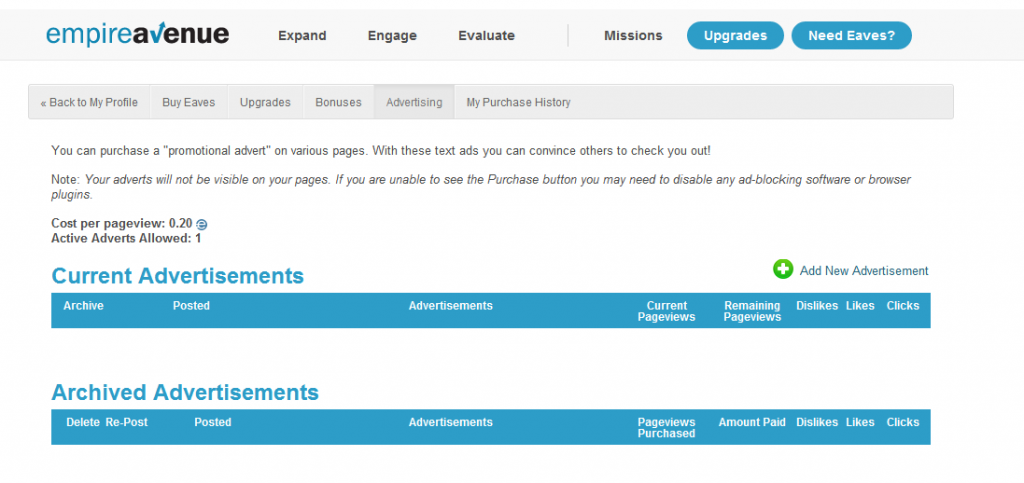The image size is (1024, 483).
Task: Click Clicks header in Archived Advertisements table
Action: [903, 422]
